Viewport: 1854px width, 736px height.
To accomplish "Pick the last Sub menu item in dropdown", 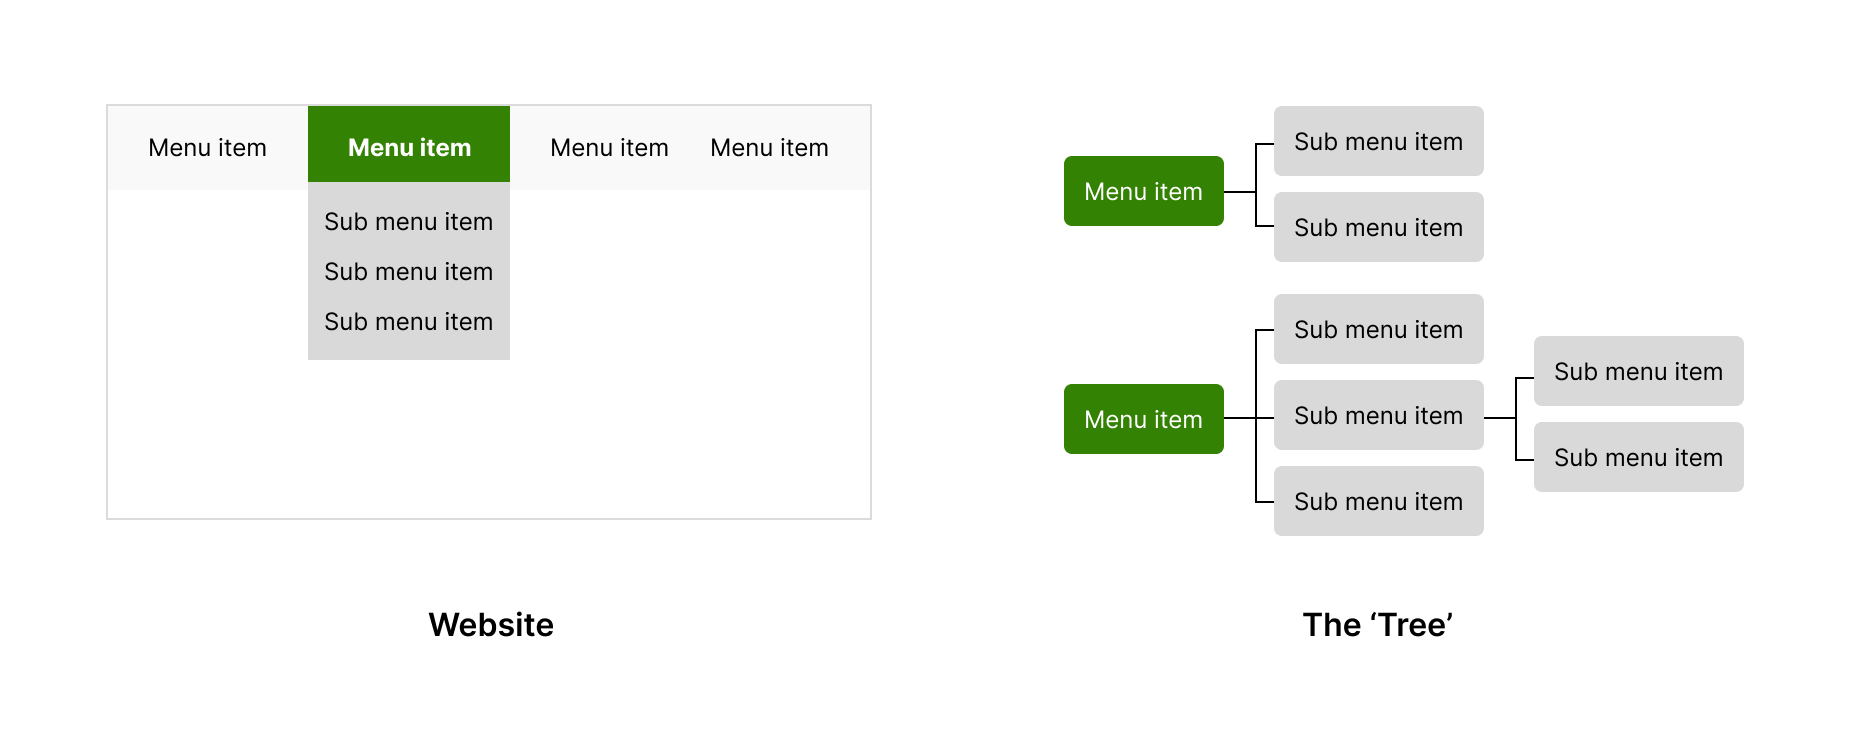I will [x=408, y=322].
